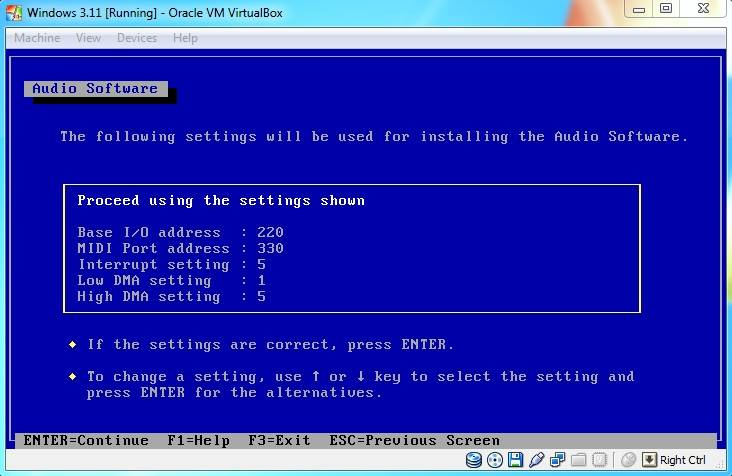Click the CPU virtualization chip icon
This screenshot has width=732, height=476.
point(598,460)
